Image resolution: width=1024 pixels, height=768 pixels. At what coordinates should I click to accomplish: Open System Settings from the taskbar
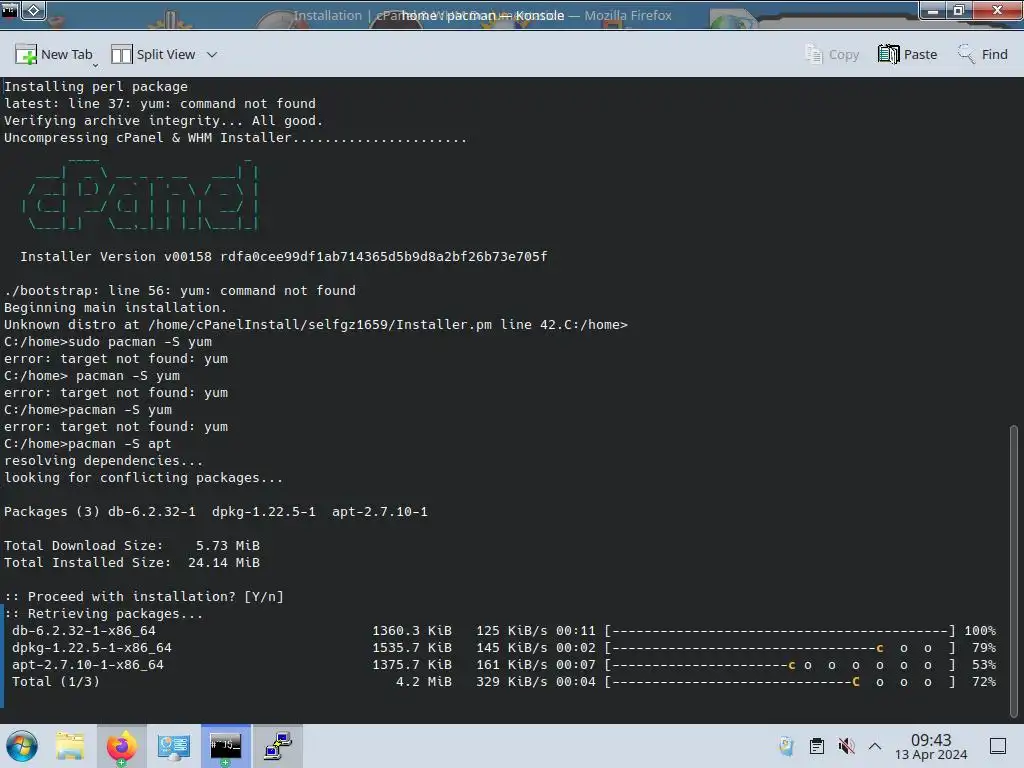[173, 746]
